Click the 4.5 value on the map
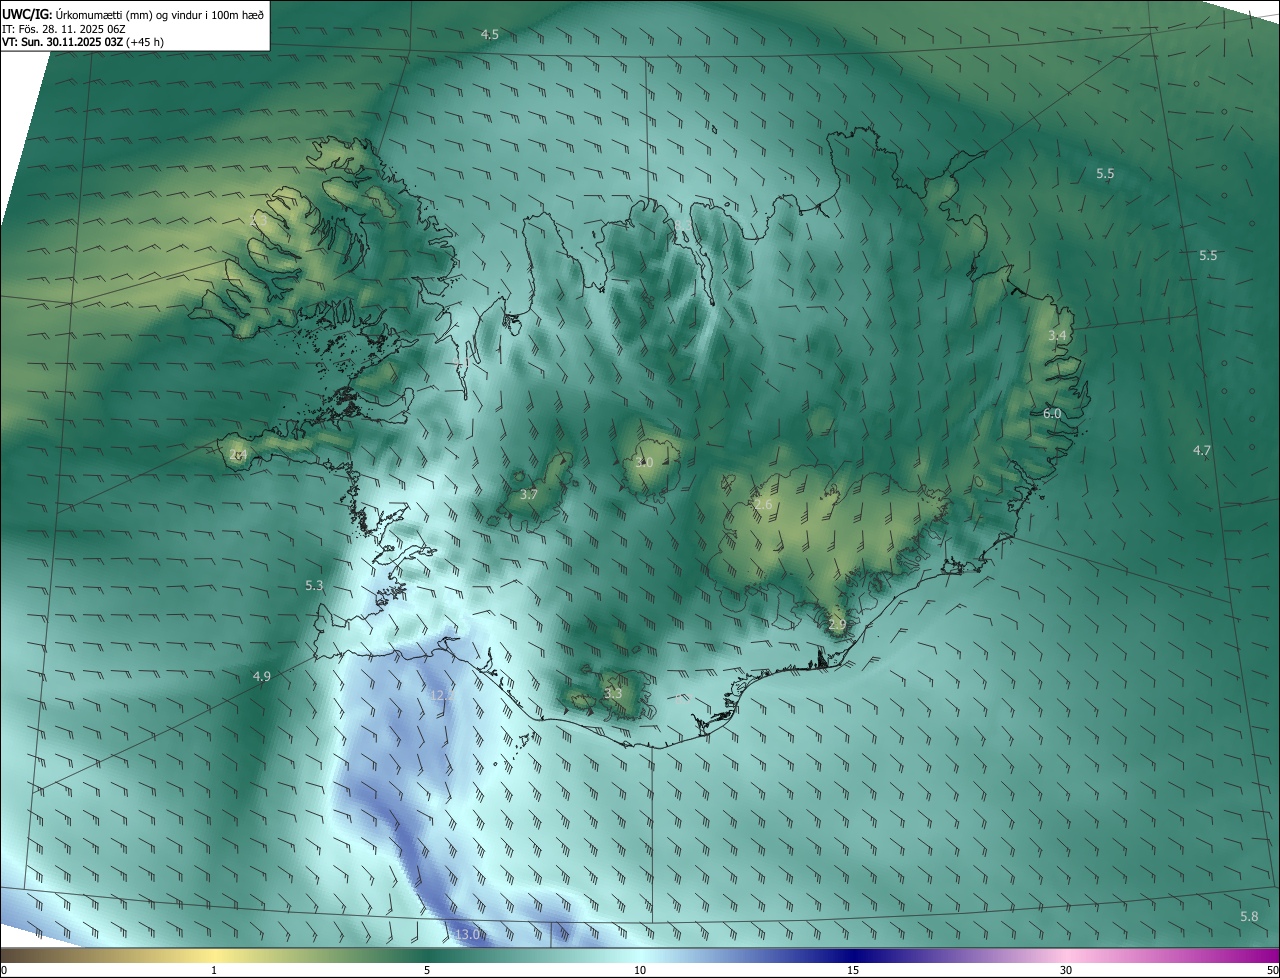Image resolution: width=1280 pixels, height=978 pixels. [x=490, y=34]
